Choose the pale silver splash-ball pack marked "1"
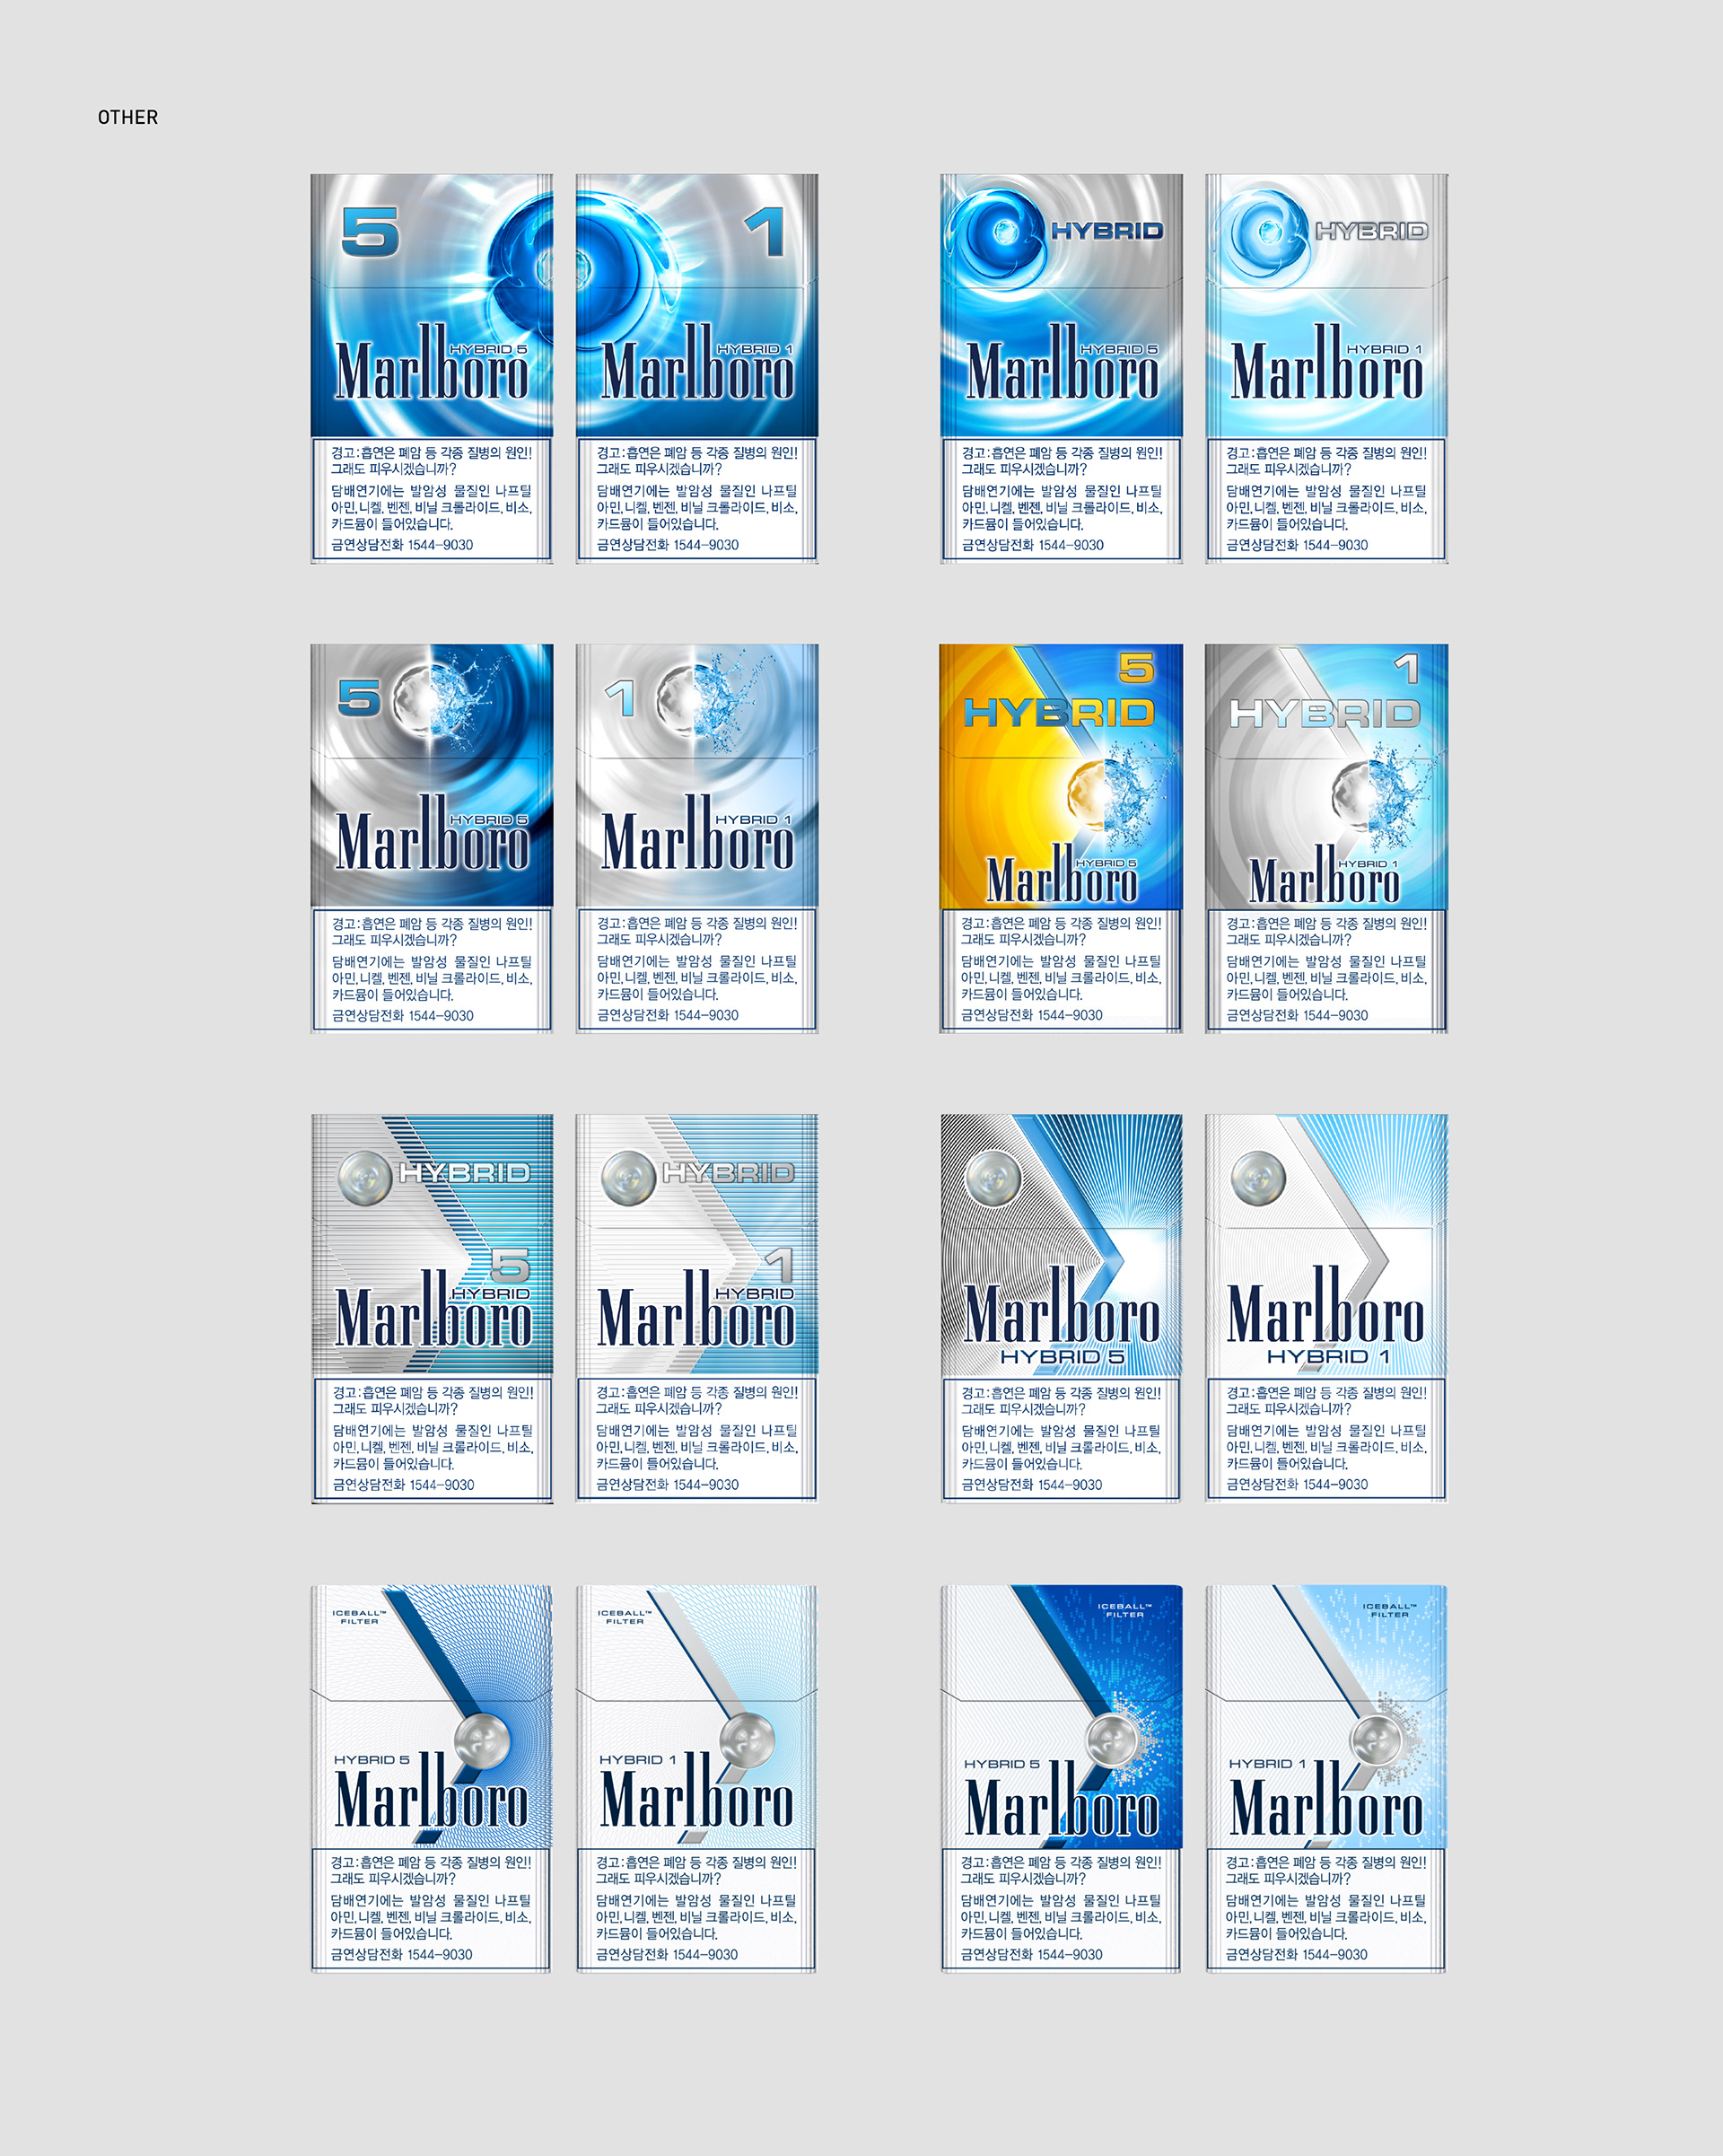Viewport: 1723px width, 2156px height. 697,838
